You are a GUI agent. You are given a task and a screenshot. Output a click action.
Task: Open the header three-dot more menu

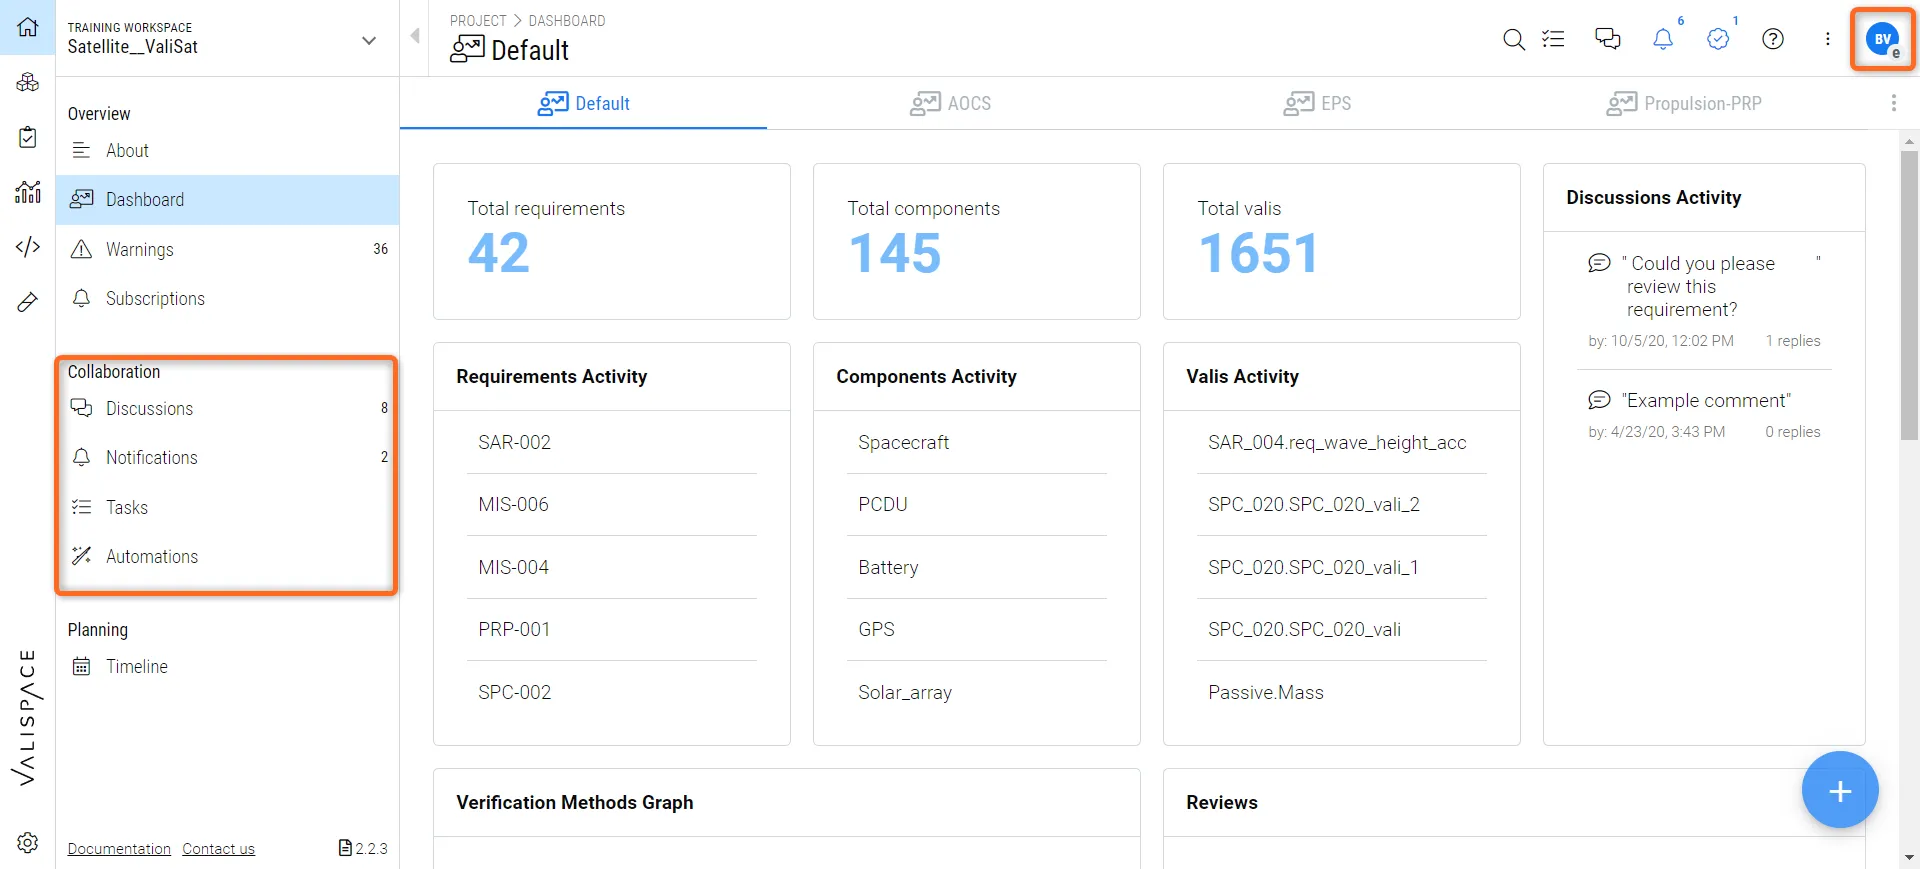pos(1827,39)
